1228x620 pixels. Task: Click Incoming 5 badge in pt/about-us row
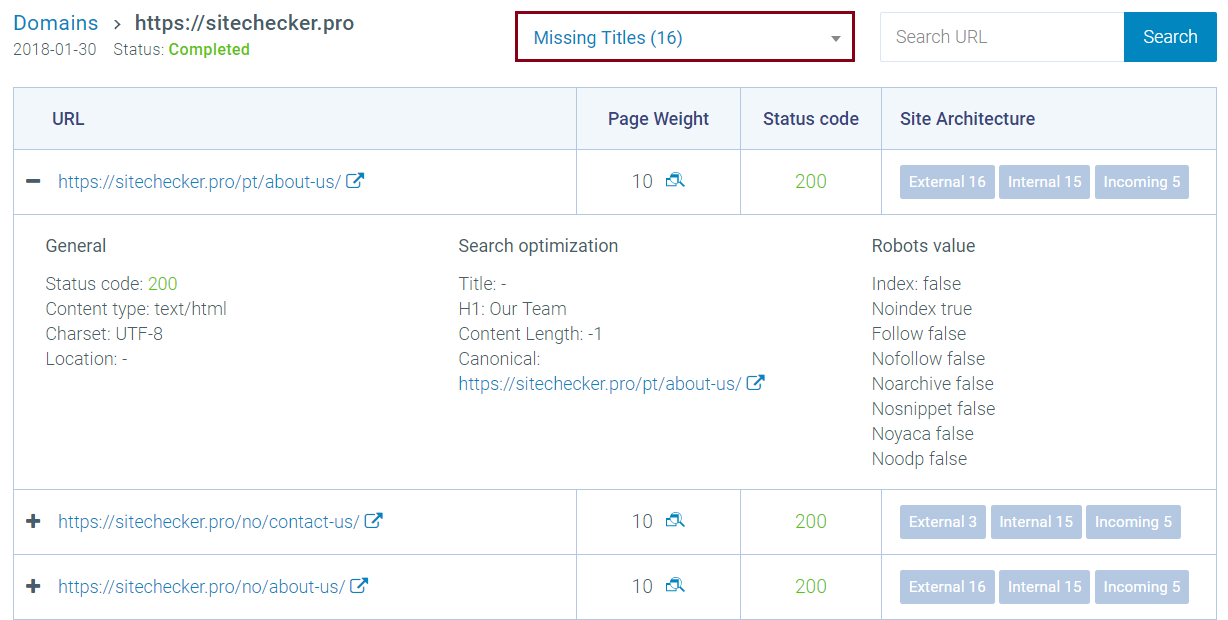pyautogui.click(x=1141, y=182)
